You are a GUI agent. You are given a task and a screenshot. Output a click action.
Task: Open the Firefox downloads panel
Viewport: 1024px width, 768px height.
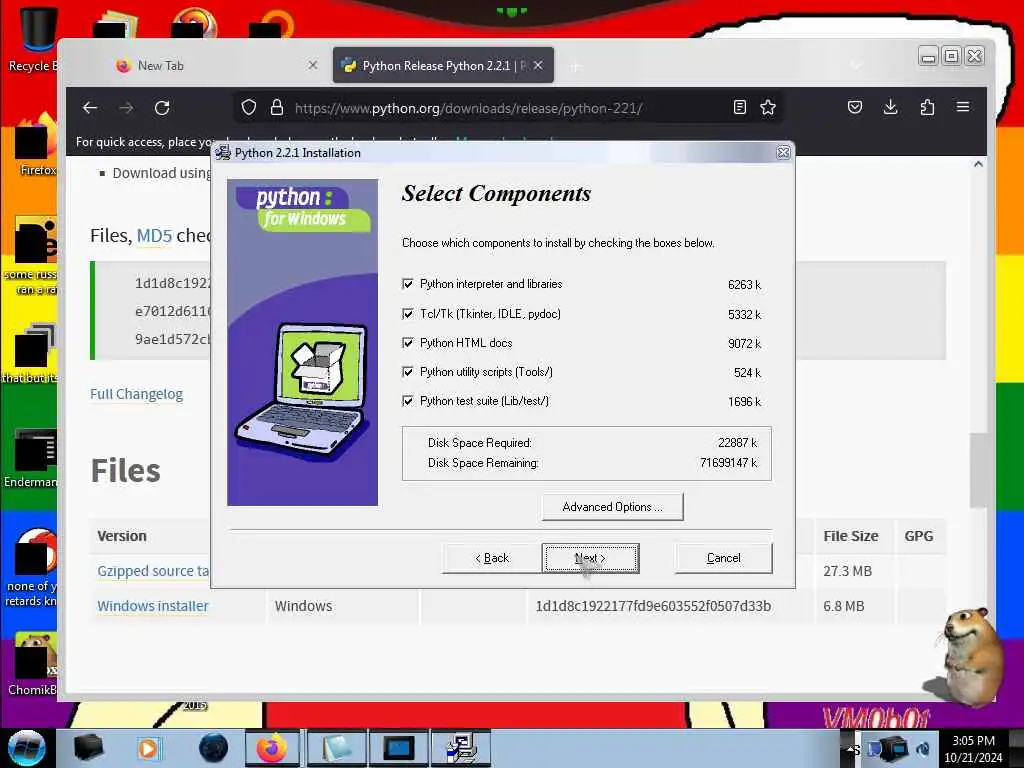click(x=890, y=107)
